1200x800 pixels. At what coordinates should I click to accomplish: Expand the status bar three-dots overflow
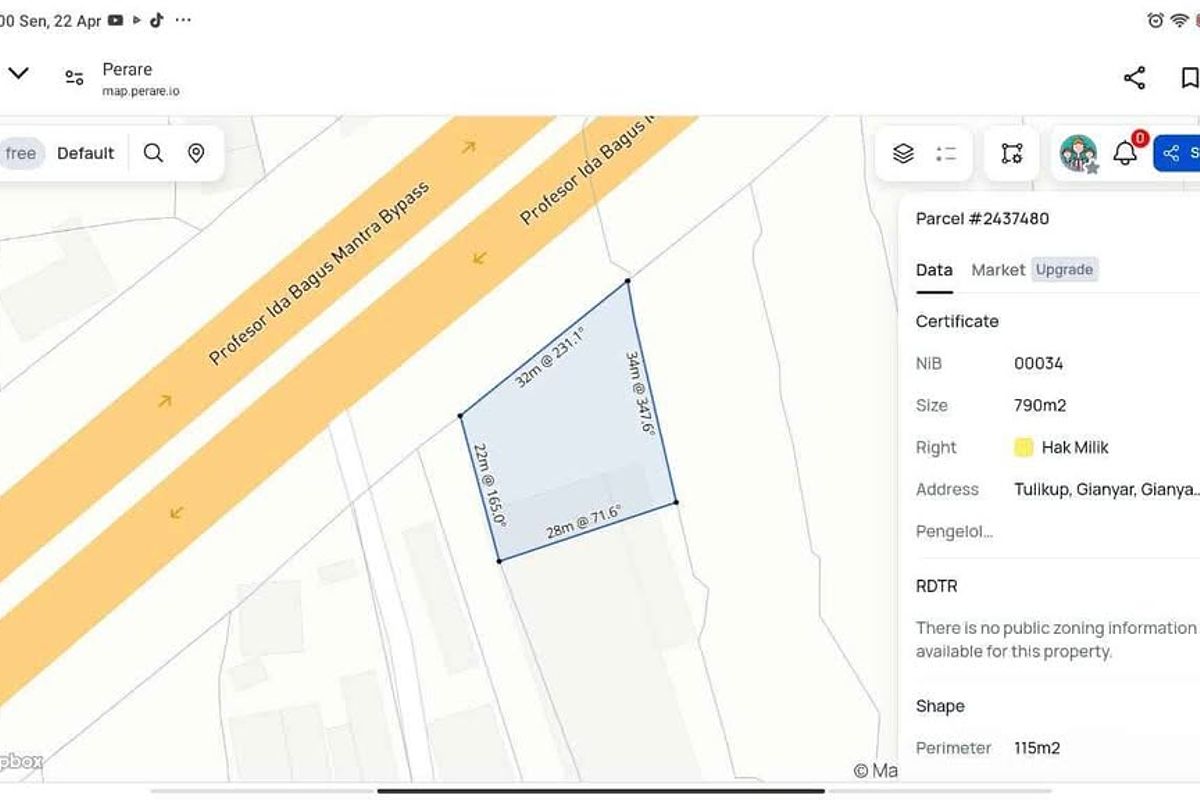point(182,20)
